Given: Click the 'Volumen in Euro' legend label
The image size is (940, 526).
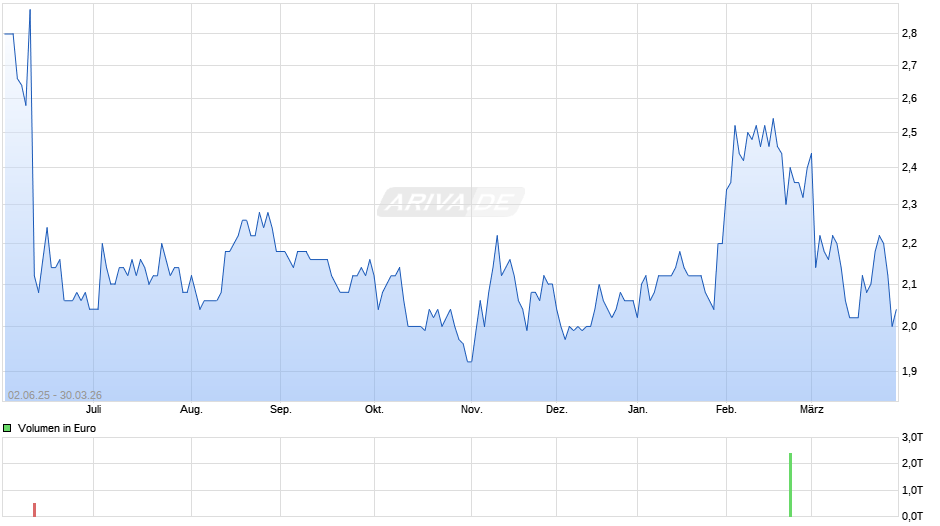Looking at the screenshot, I should [x=57, y=428].
